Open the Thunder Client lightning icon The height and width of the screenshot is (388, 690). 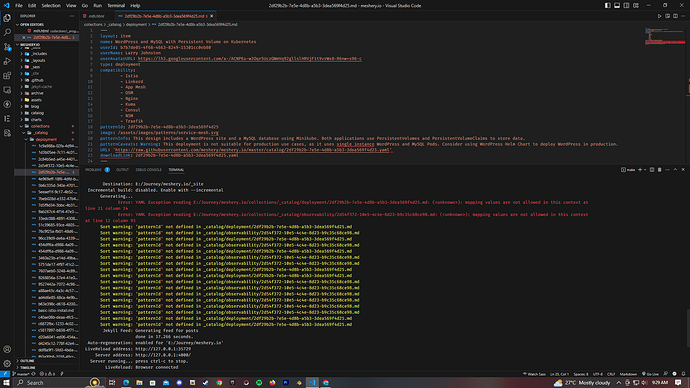pyautogui.click(x=7, y=104)
